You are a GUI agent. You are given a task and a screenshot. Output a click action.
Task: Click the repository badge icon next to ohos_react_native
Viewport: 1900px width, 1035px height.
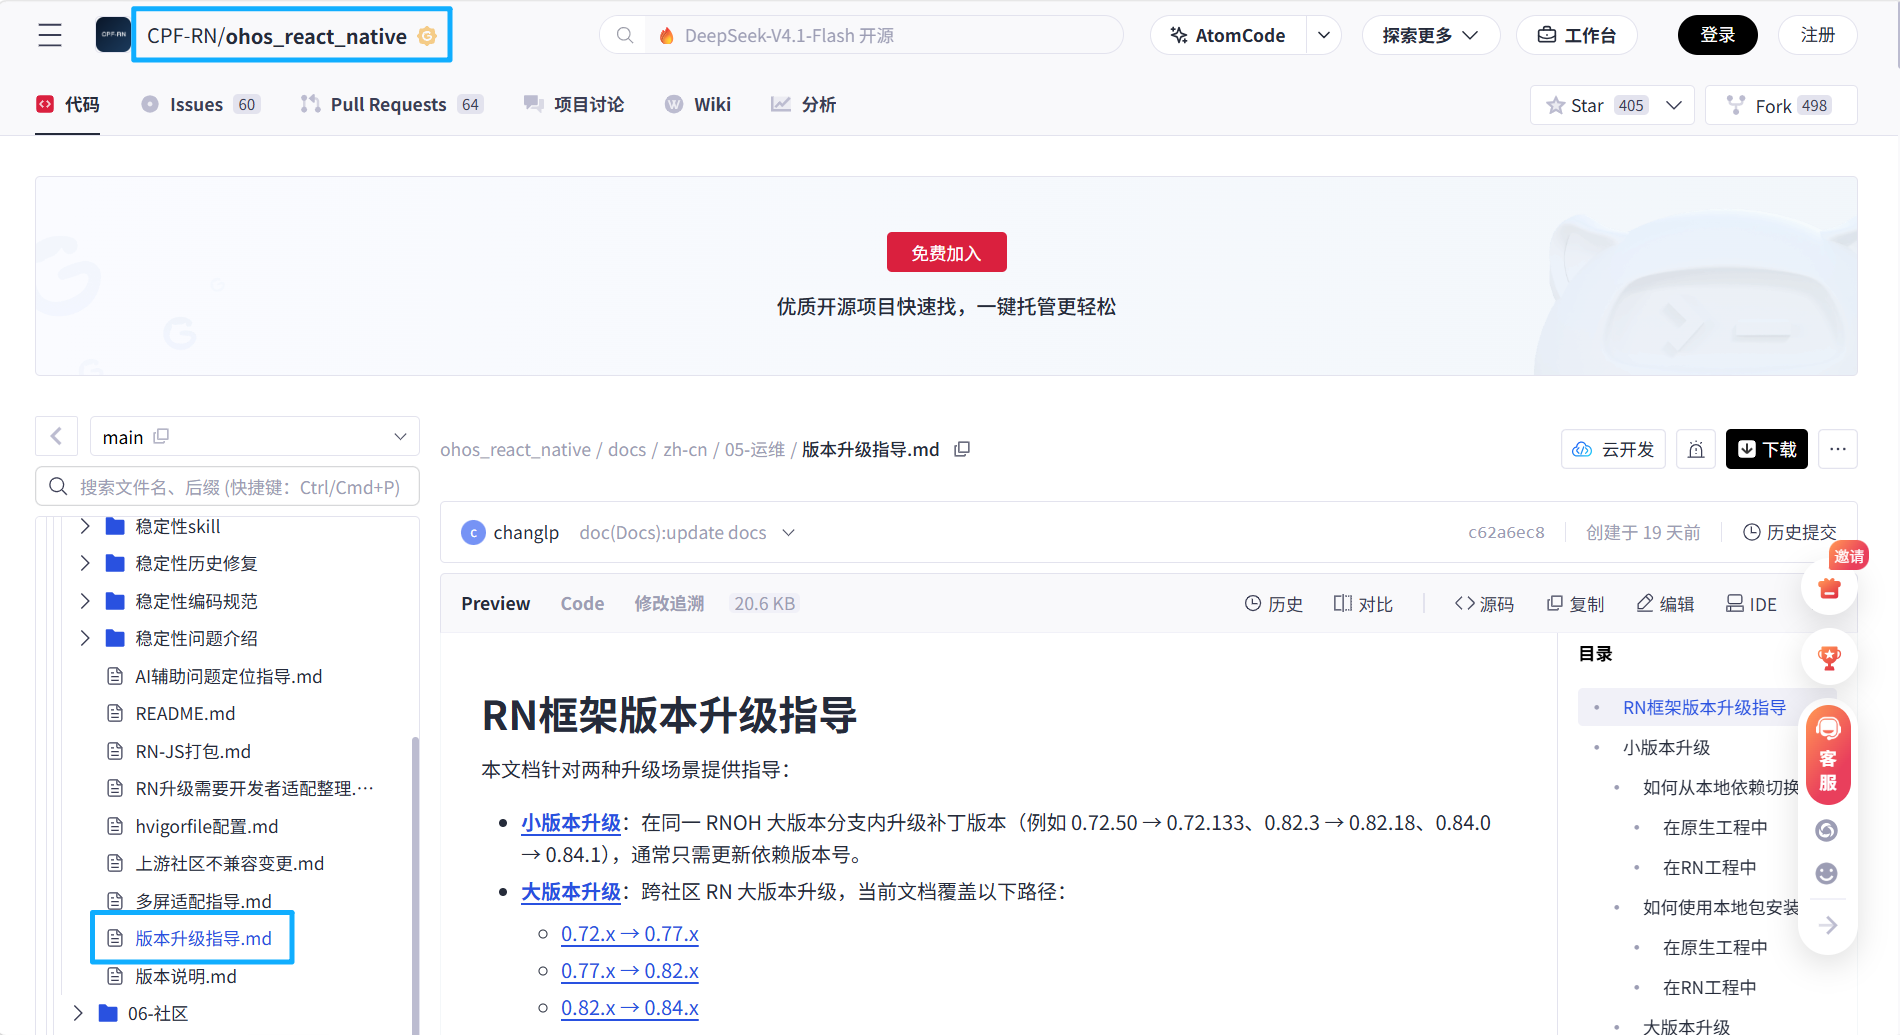427,36
